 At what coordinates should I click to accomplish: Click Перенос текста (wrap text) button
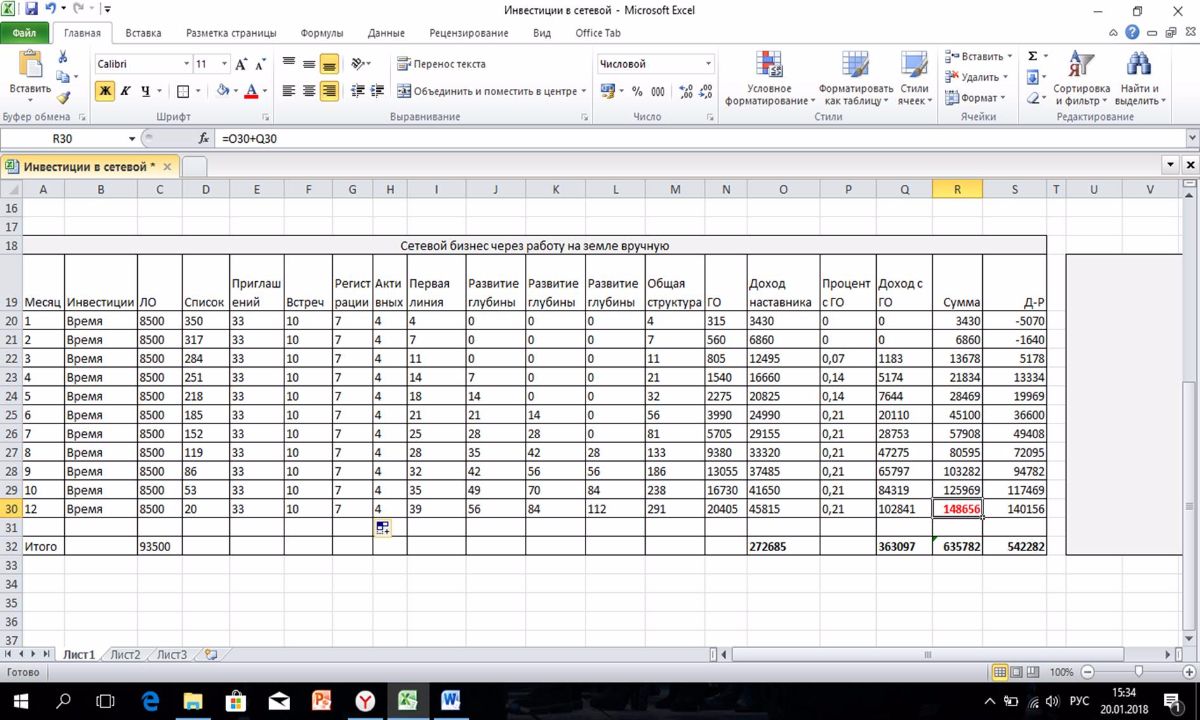(x=441, y=64)
